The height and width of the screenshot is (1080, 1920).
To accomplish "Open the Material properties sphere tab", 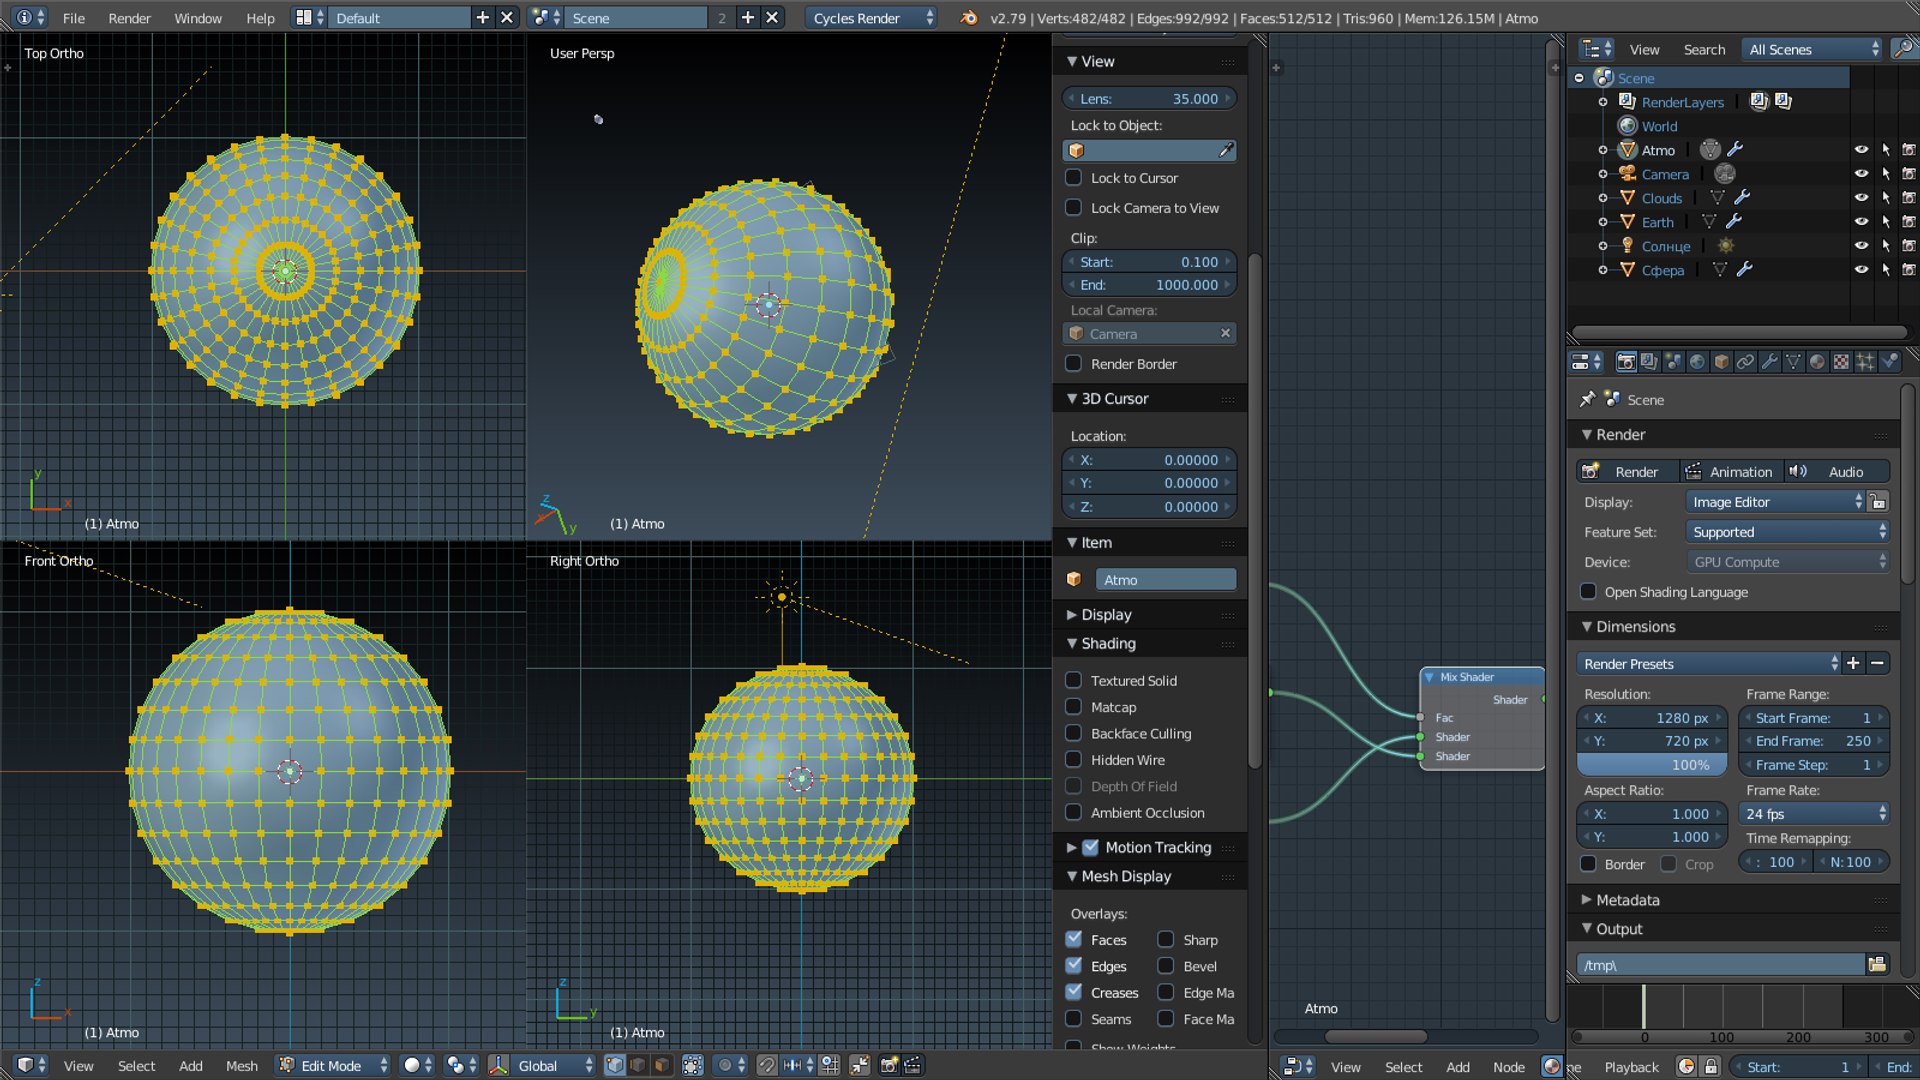I will tap(1817, 362).
